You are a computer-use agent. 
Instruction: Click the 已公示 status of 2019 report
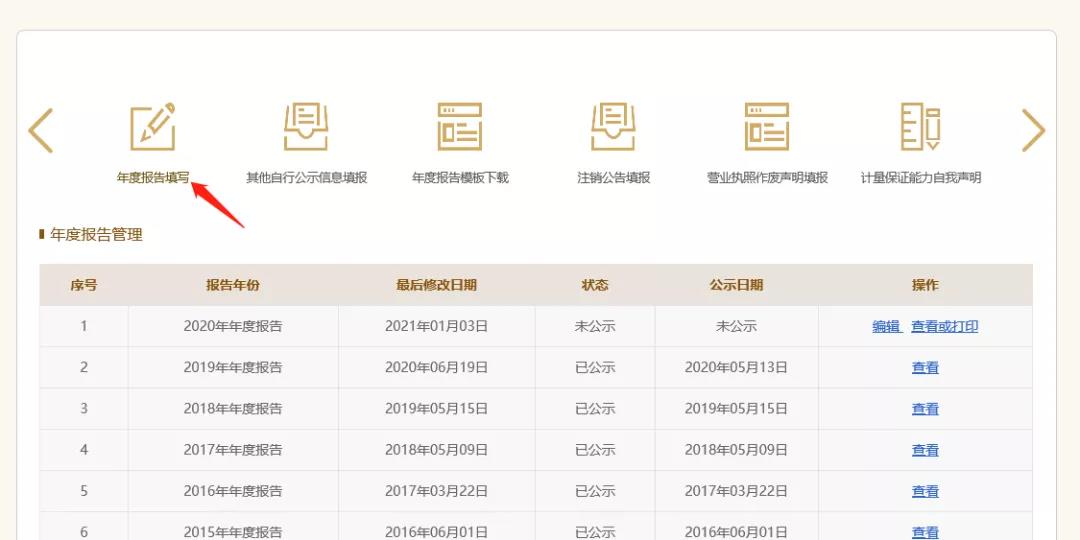coord(594,368)
